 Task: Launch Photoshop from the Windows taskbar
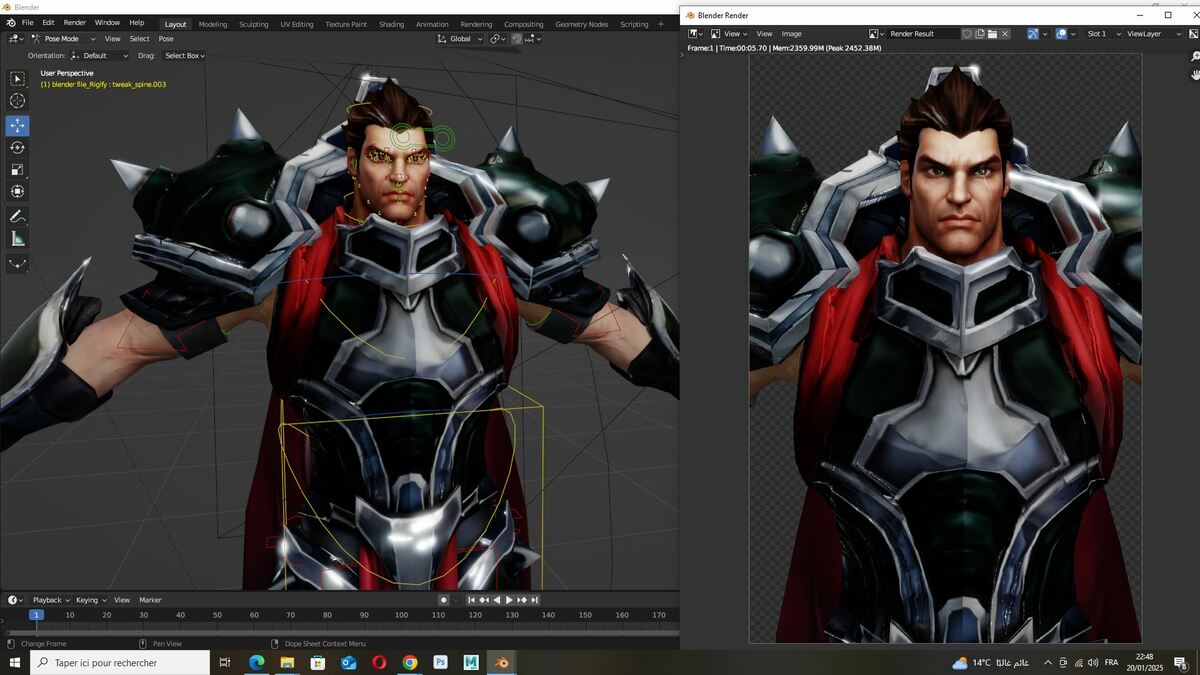440,662
